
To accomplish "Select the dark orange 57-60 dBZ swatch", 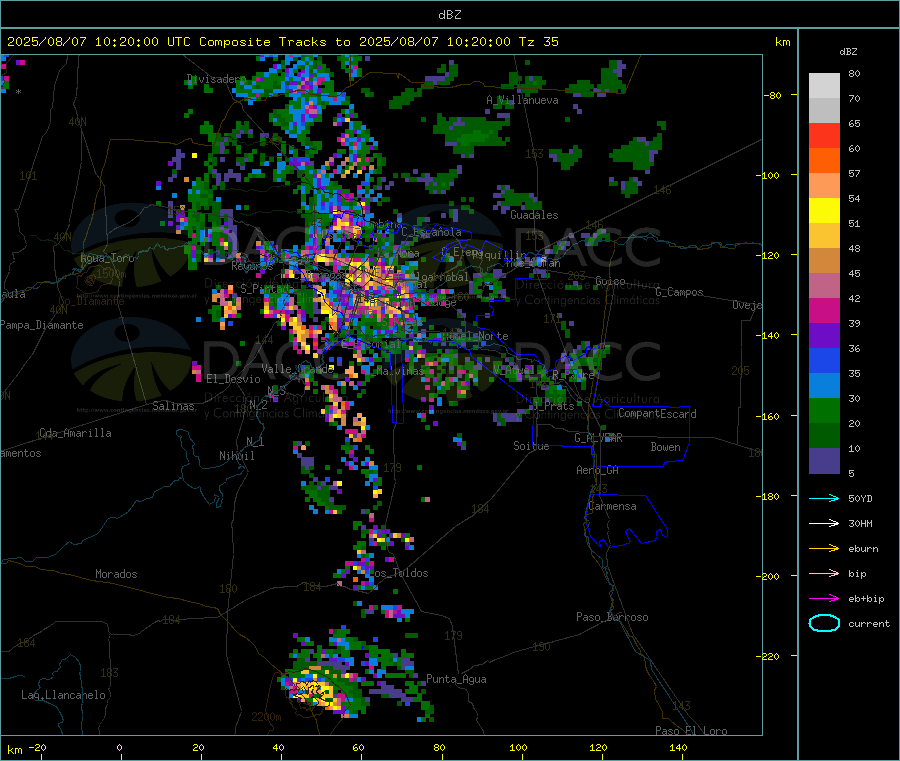I will [x=824, y=161].
